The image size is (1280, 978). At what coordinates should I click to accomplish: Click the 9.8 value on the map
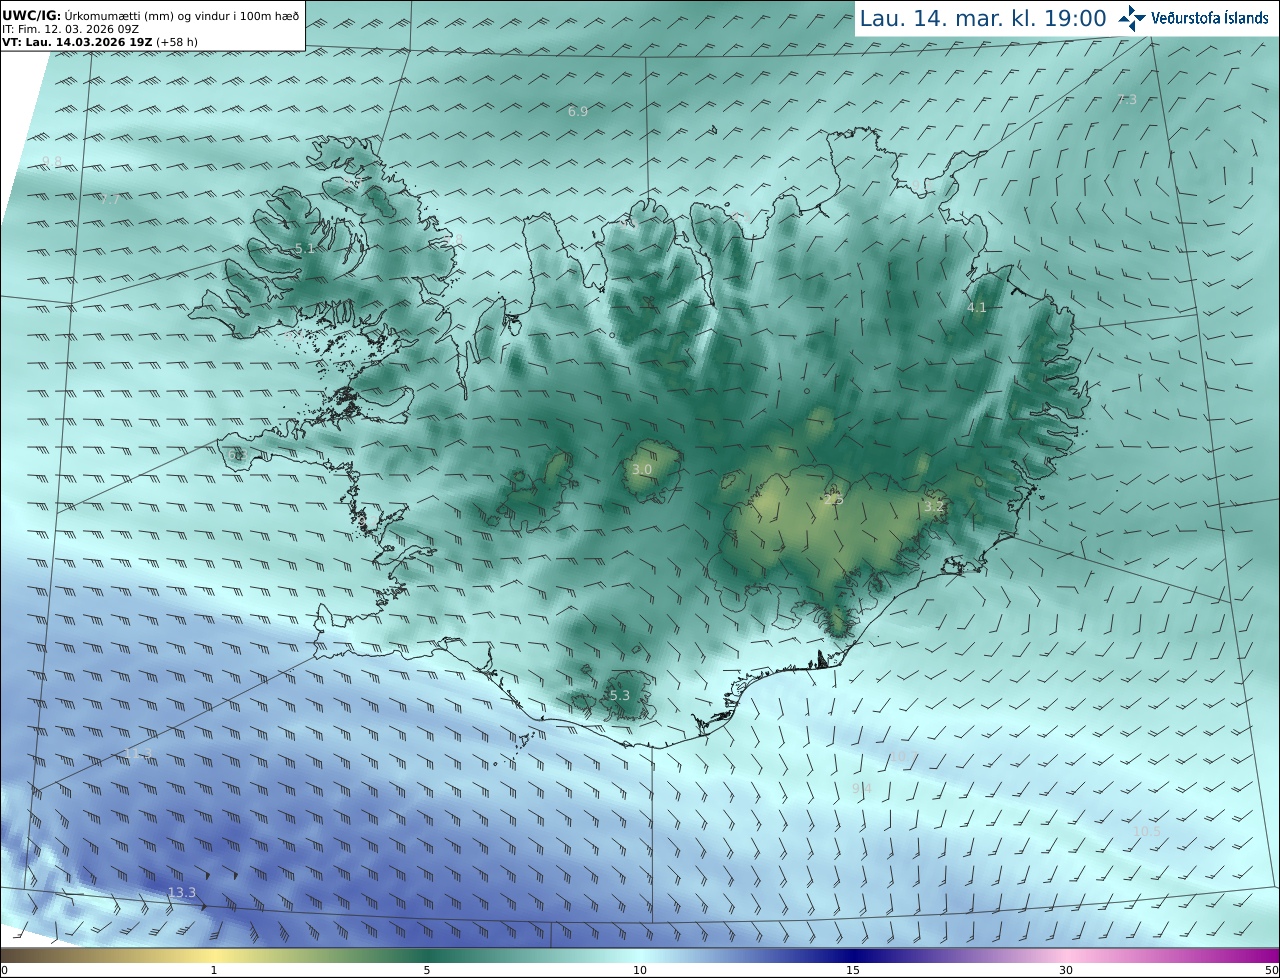tap(52, 162)
